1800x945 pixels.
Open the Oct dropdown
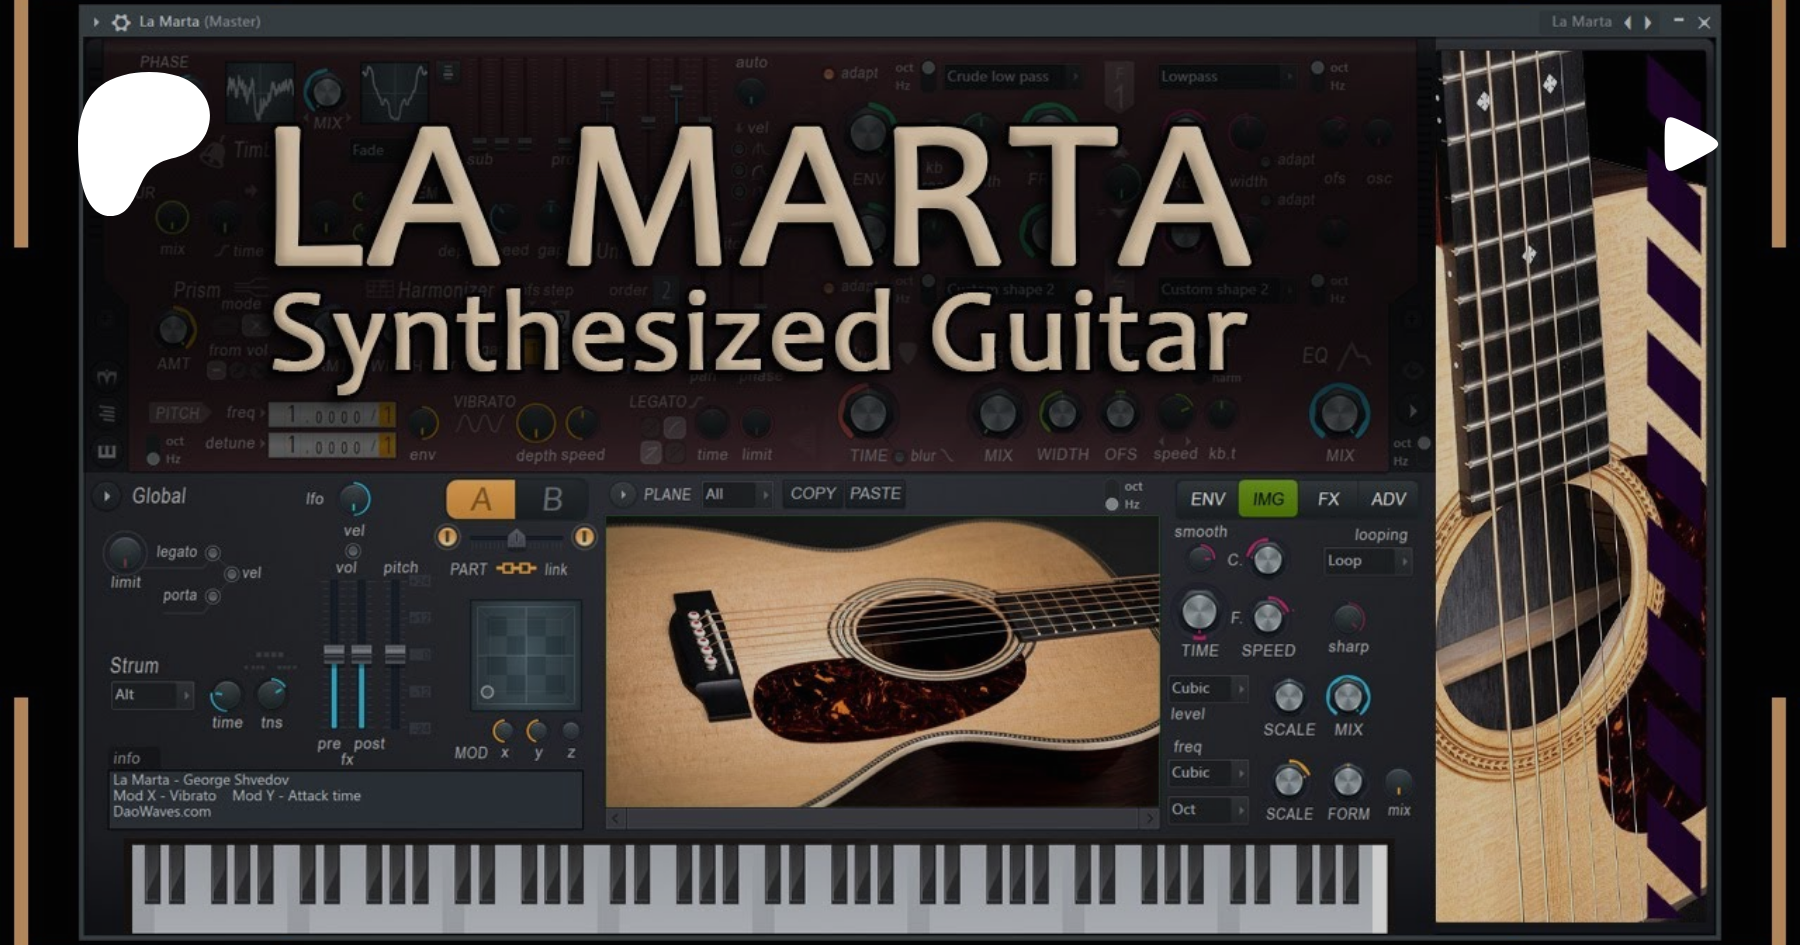1208,810
